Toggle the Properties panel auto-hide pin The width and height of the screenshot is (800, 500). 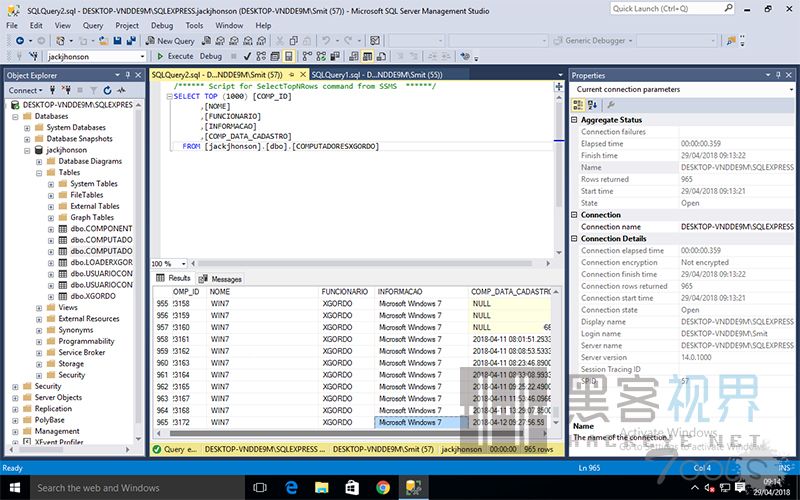point(778,75)
